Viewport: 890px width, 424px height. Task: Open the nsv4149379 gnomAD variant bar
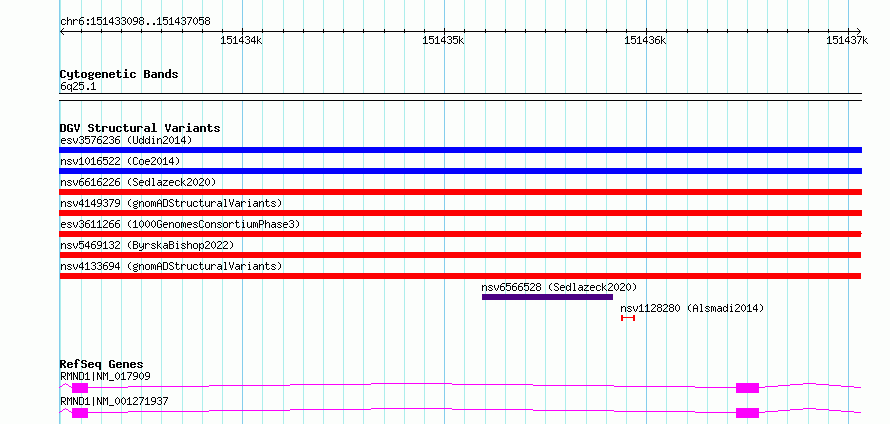460,213
